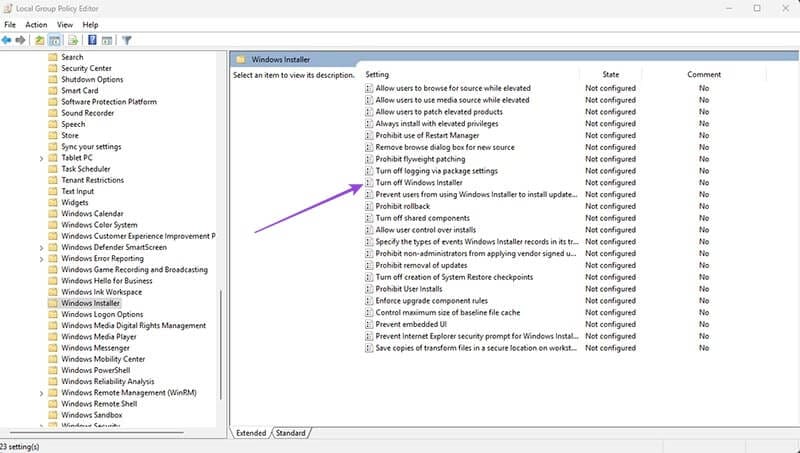
Task: Expand Windows Remote Management (WinRM) node
Action: click(x=41, y=393)
